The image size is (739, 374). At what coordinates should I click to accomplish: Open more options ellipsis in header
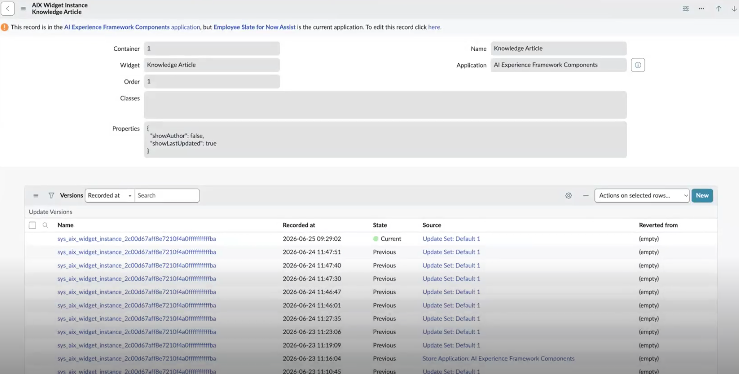701,8
